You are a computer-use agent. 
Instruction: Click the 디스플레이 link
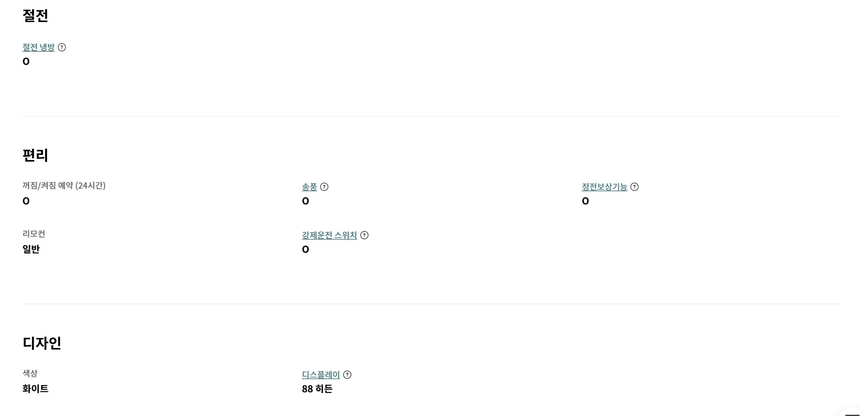pyautogui.click(x=320, y=375)
